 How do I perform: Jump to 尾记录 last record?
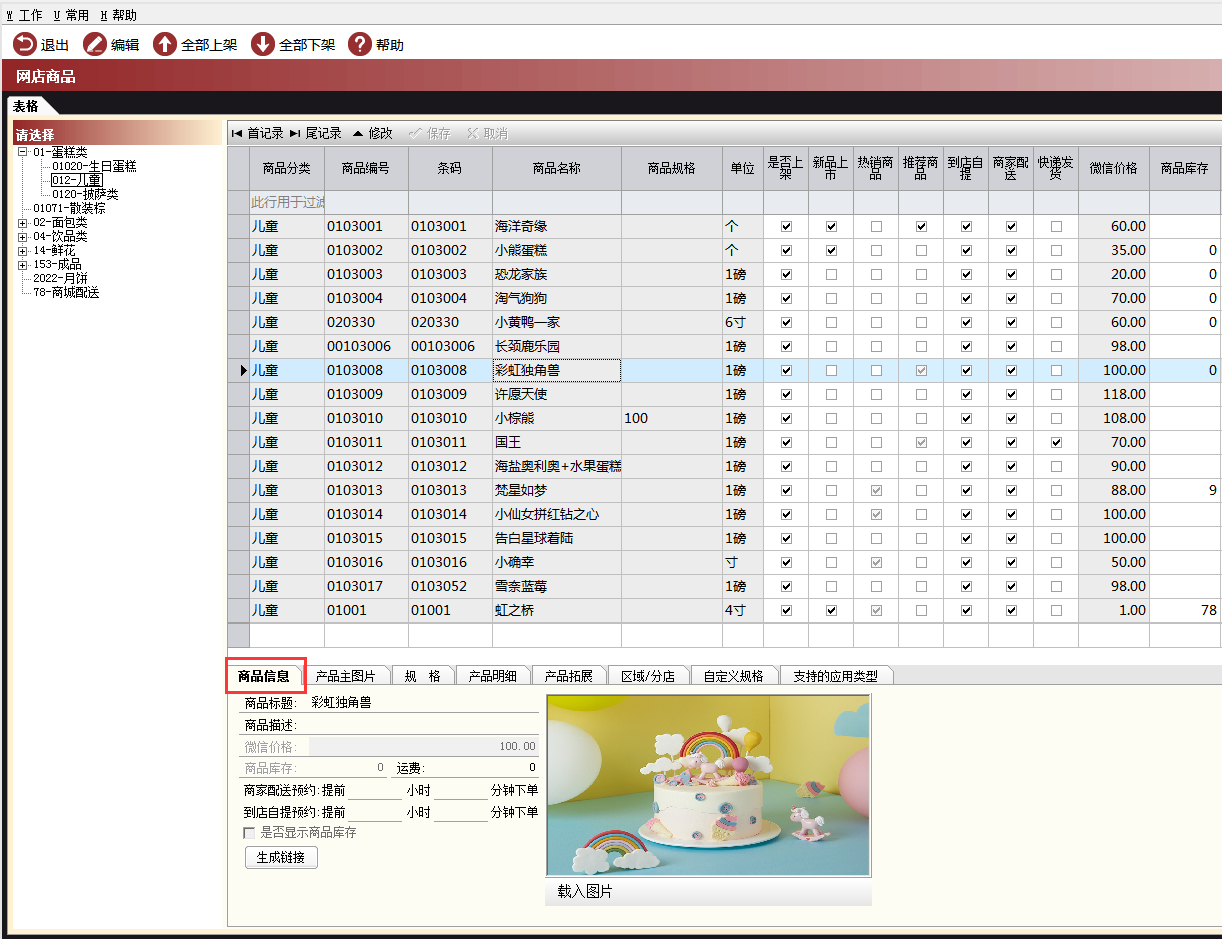tap(315, 133)
